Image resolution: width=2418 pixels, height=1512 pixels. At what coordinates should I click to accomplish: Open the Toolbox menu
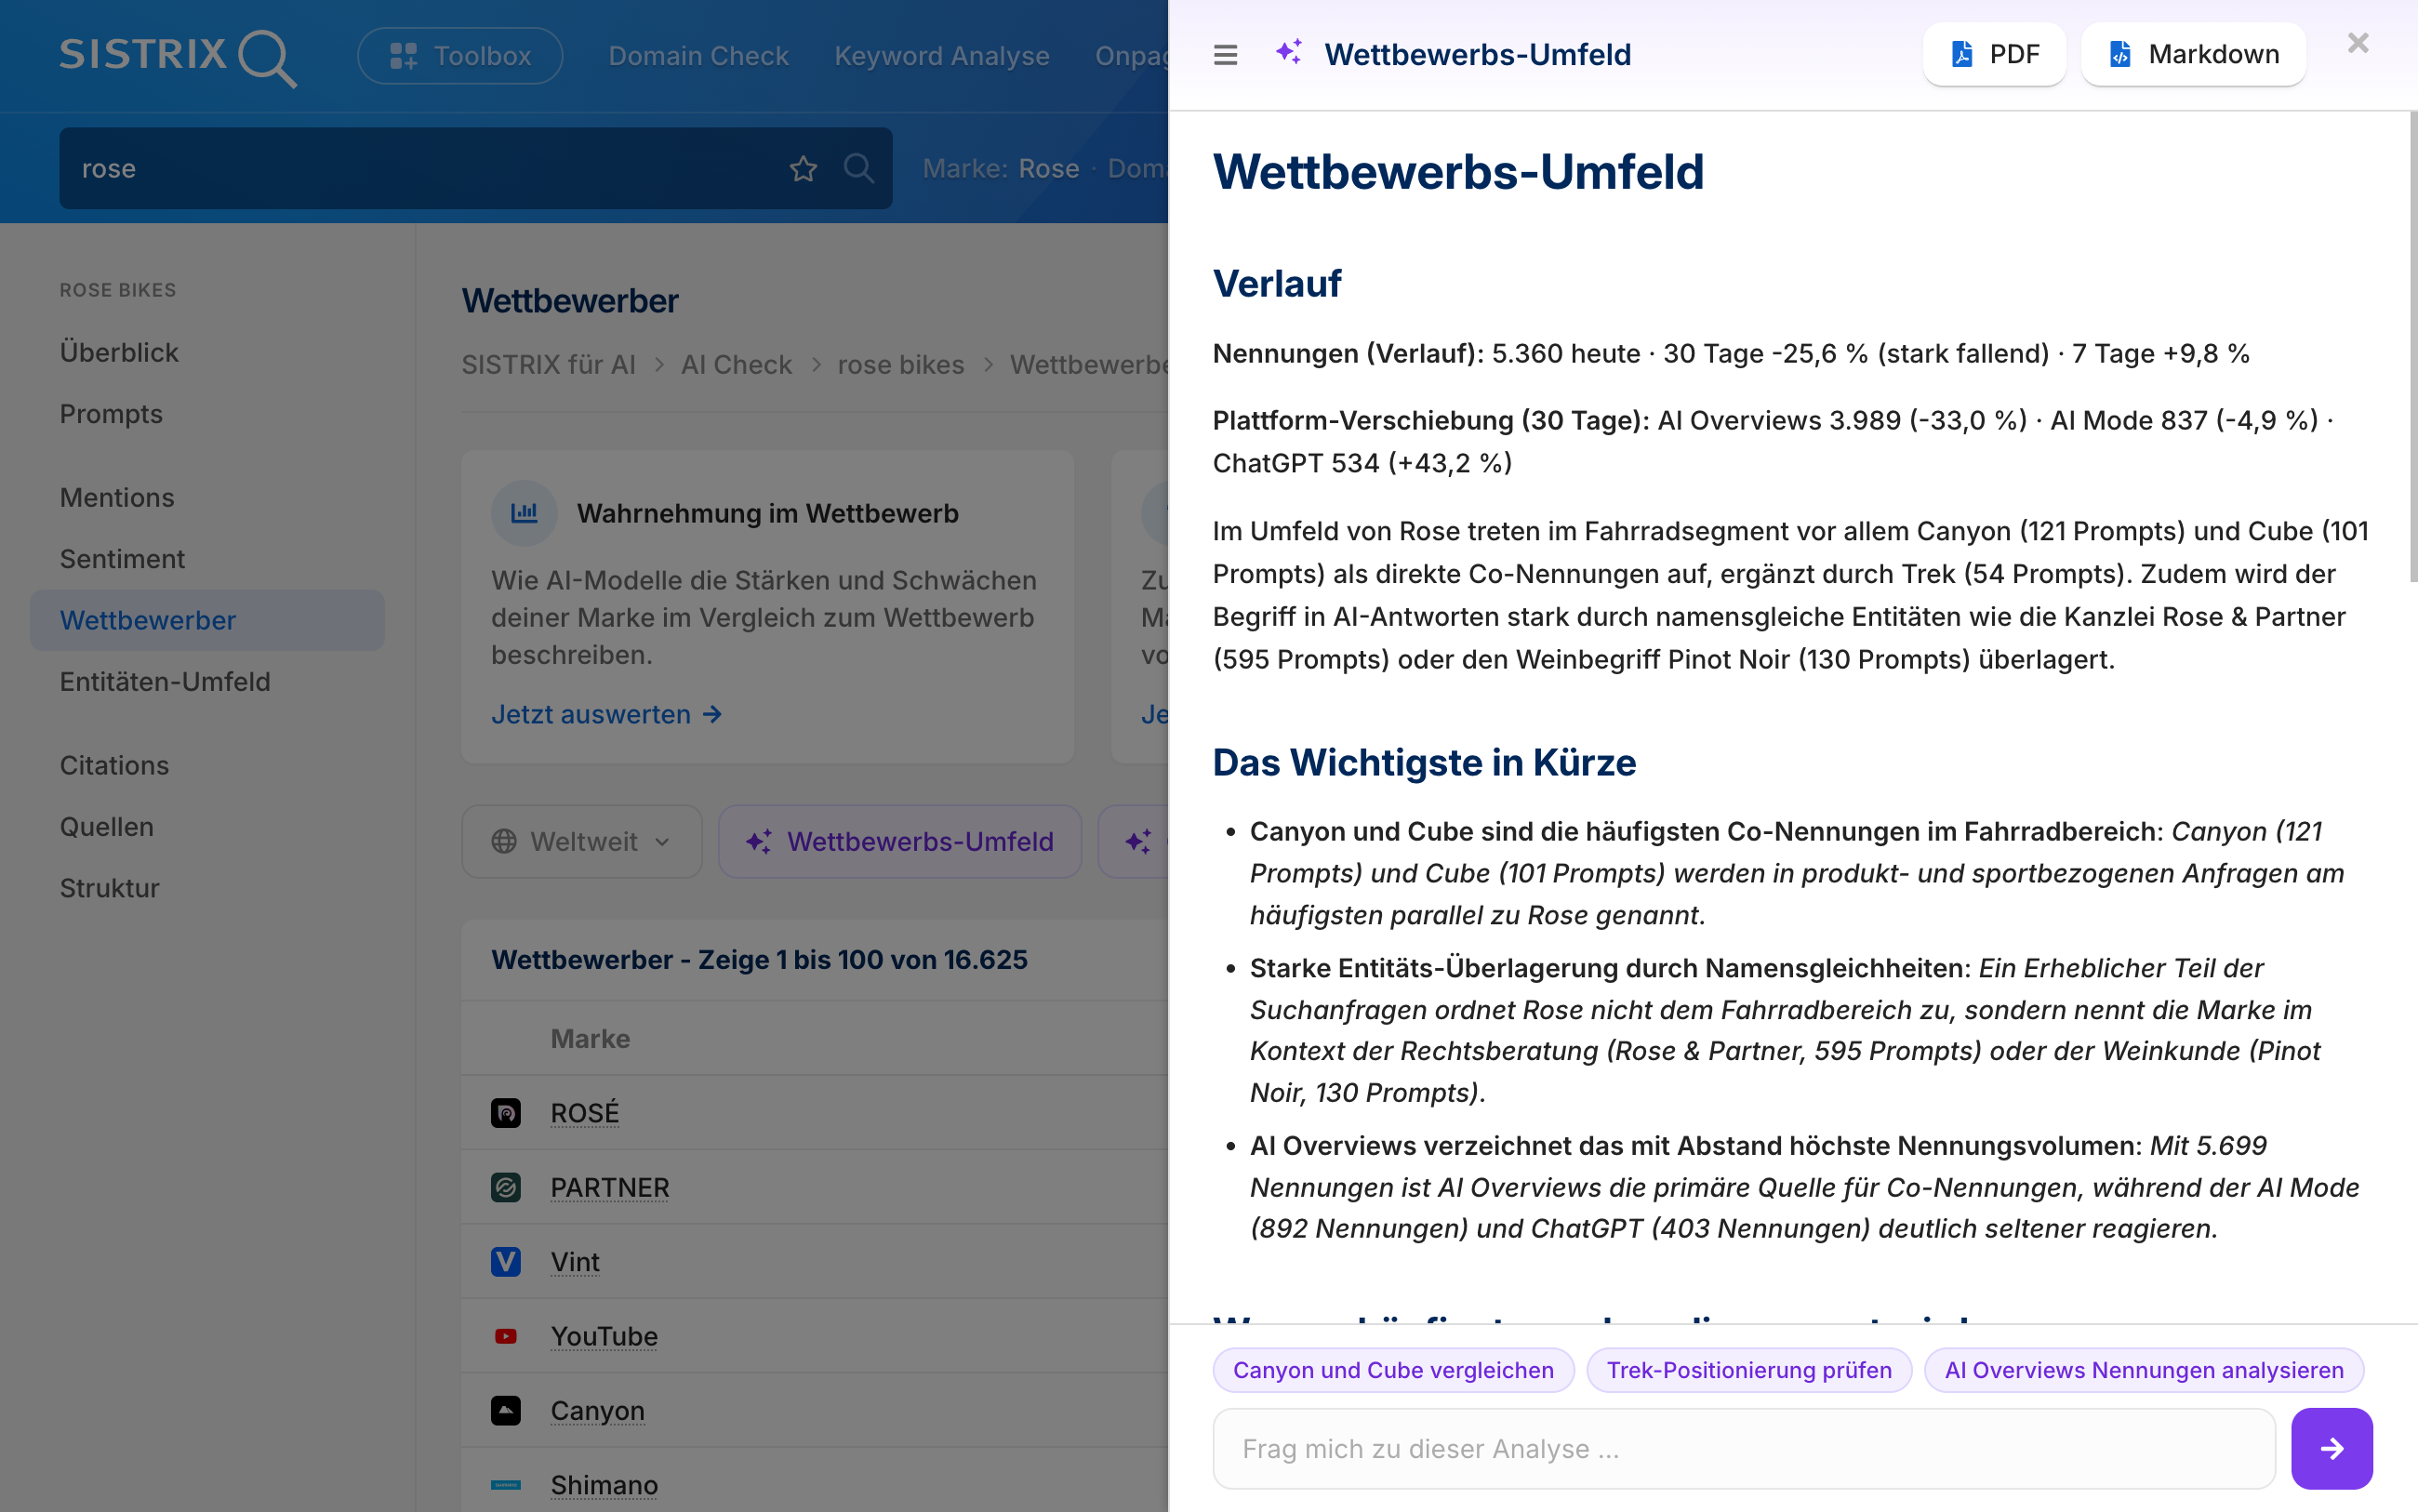pyautogui.click(x=460, y=56)
